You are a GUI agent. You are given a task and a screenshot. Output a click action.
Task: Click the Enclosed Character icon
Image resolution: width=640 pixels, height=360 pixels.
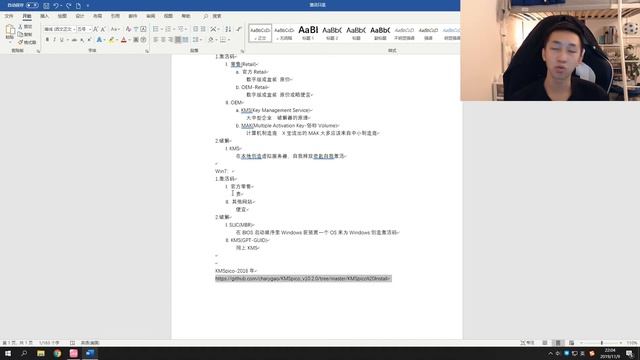(x=143, y=40)
